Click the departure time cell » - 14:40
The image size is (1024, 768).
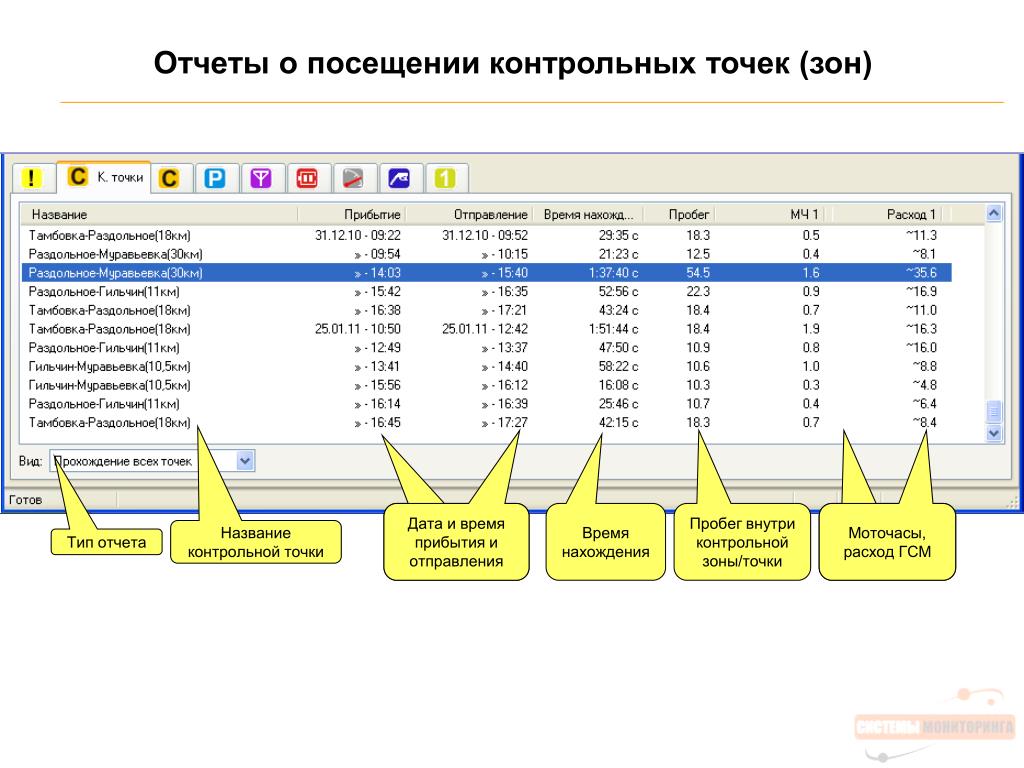(x=504, y=366)
